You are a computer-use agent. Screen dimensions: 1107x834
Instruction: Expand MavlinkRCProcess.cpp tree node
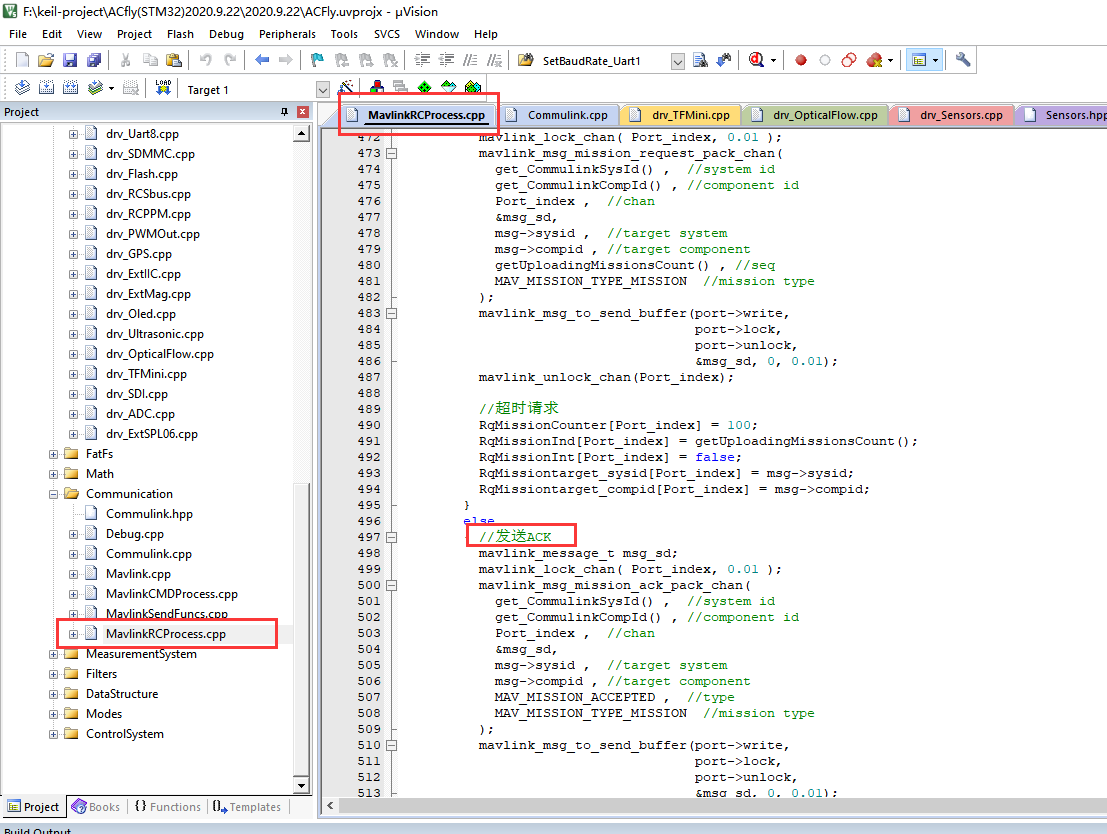tap(73, 634)
